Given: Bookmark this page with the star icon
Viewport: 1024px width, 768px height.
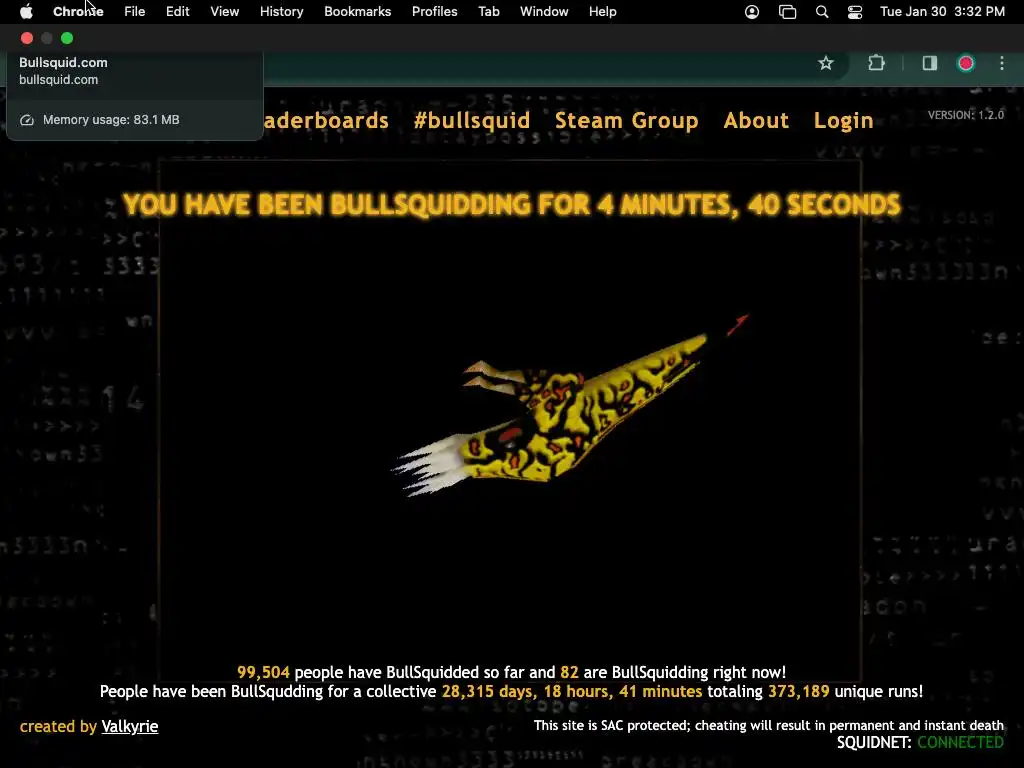Looking at the screenshot, I should tap(825, 63).
